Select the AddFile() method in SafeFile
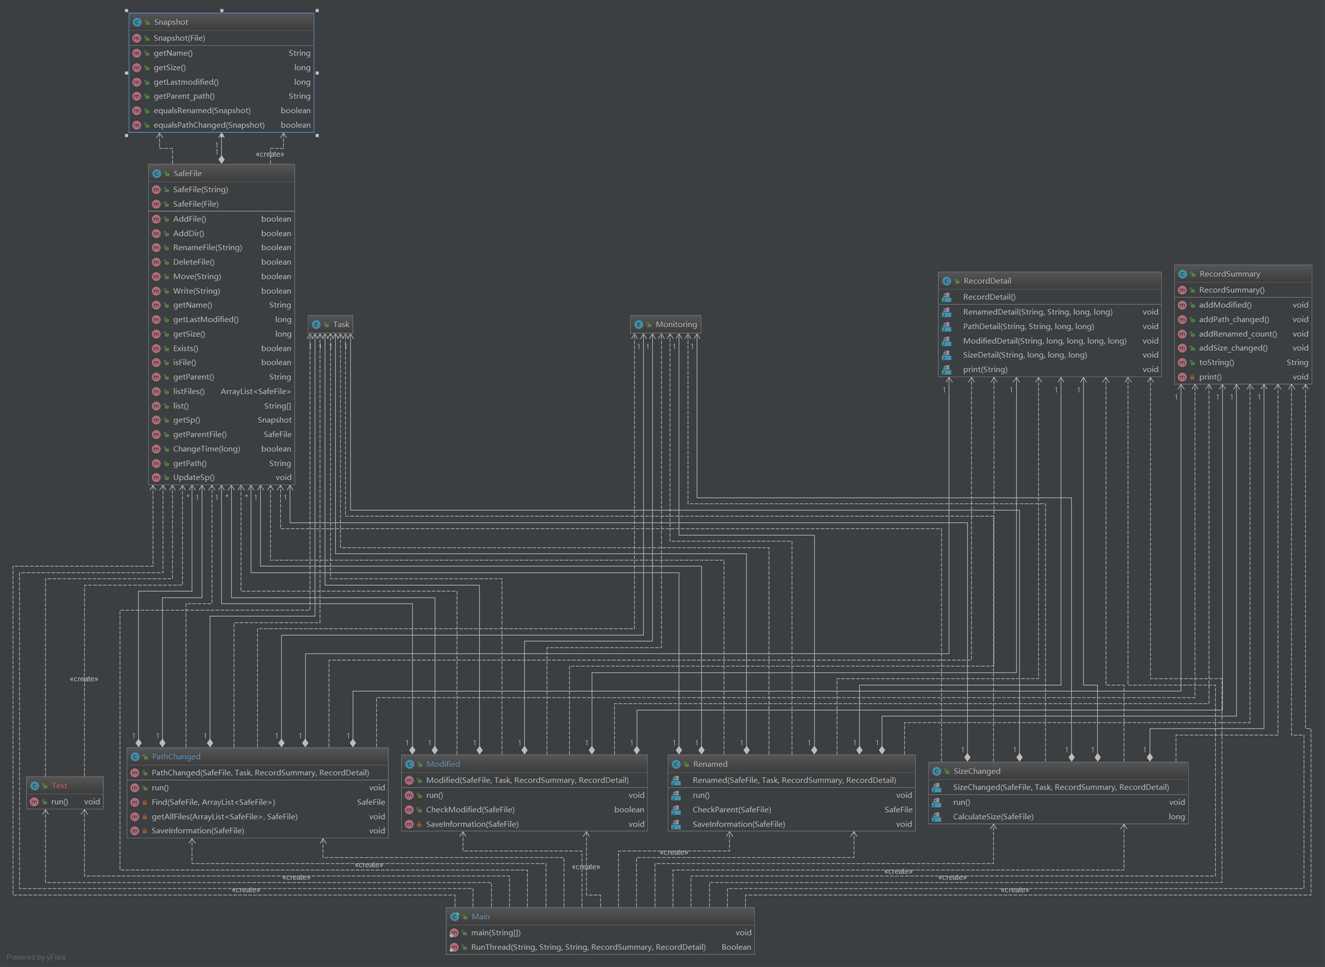Screen dimensions: 1325x967 click(x=221, y=219)
